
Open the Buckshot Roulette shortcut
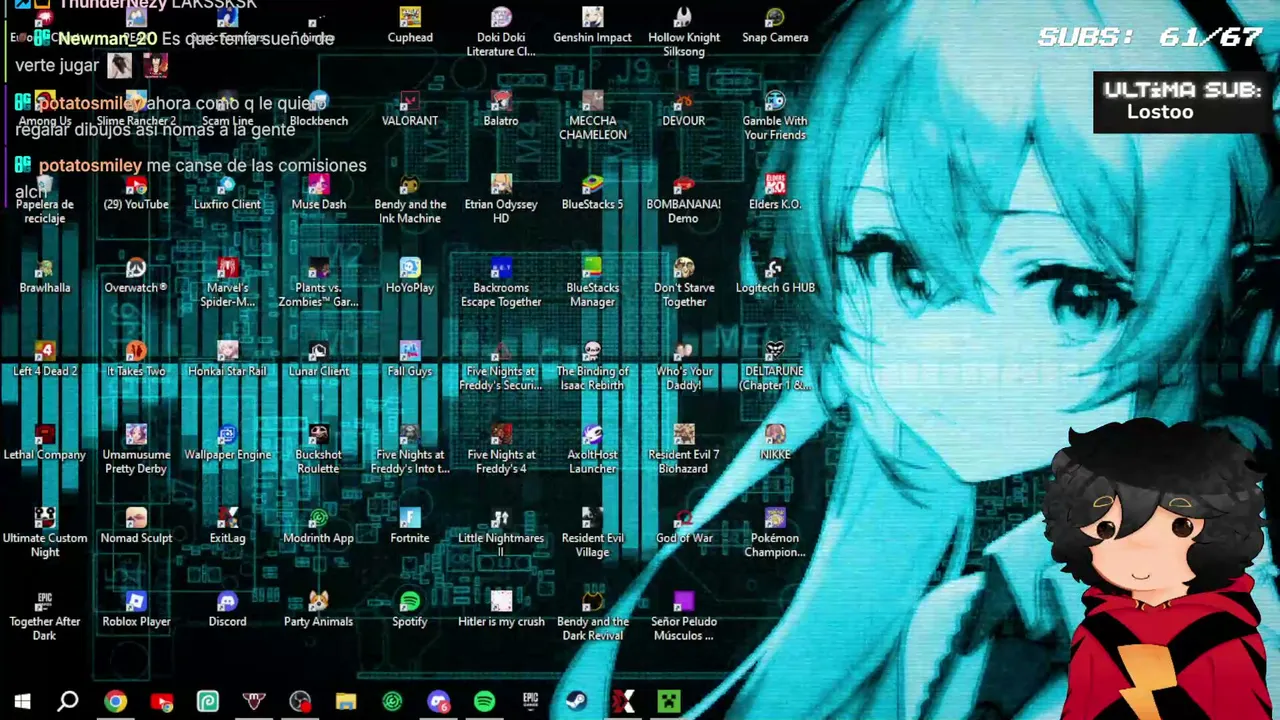tap(319, 450)
